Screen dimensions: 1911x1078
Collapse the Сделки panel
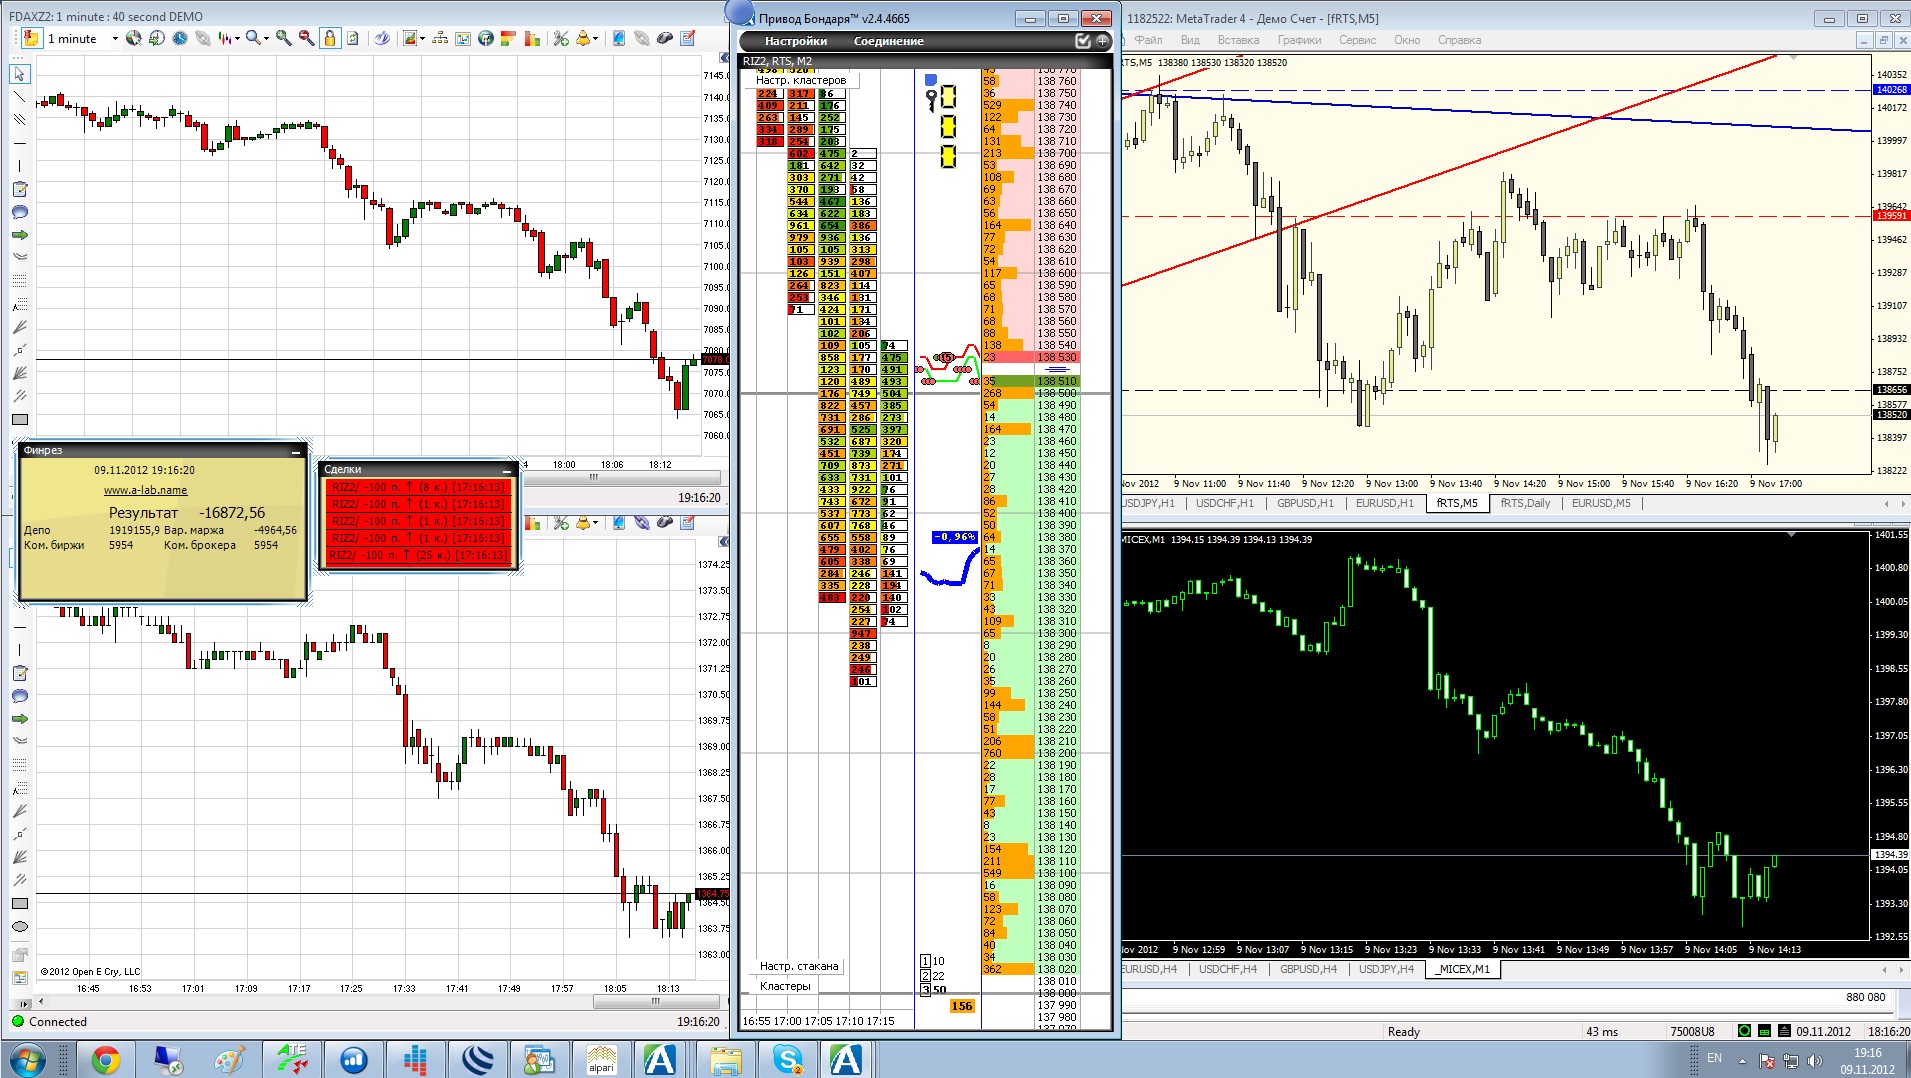click(507, 470)
